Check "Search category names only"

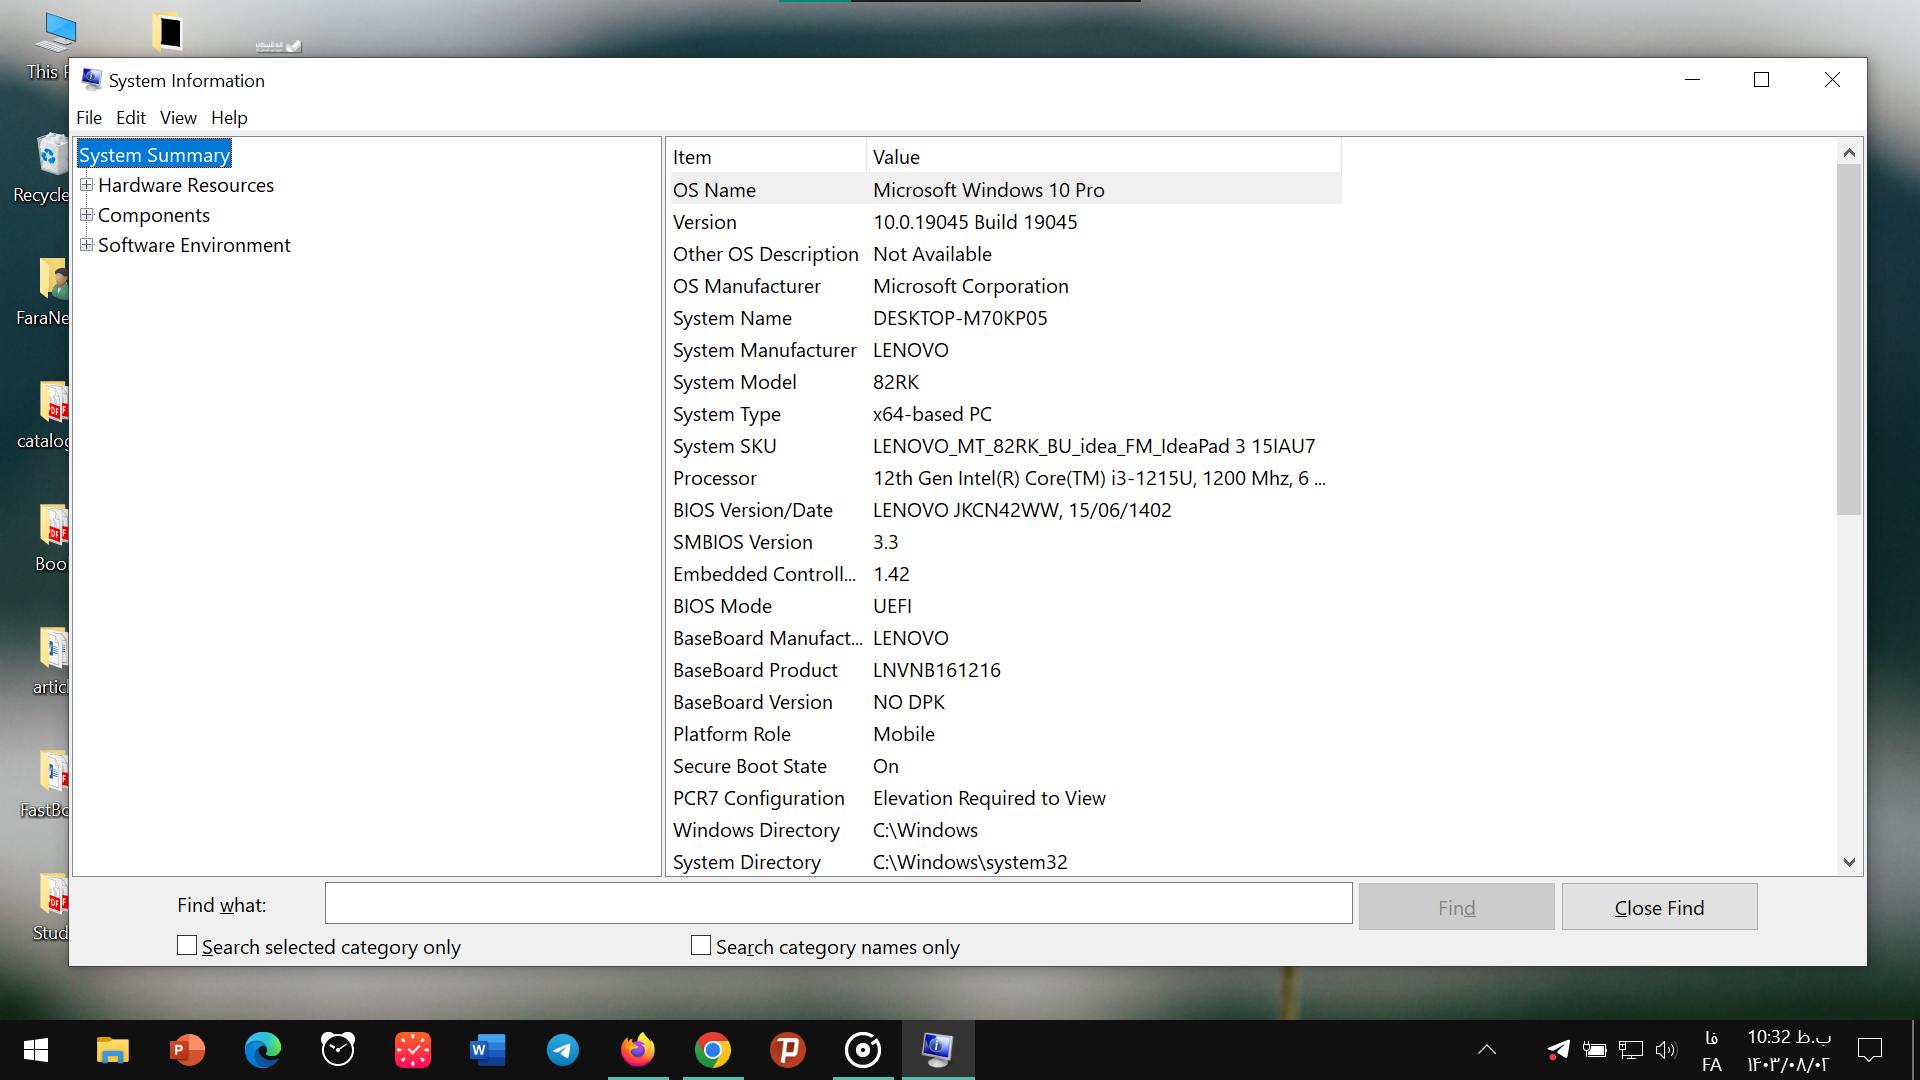point(699,944)
